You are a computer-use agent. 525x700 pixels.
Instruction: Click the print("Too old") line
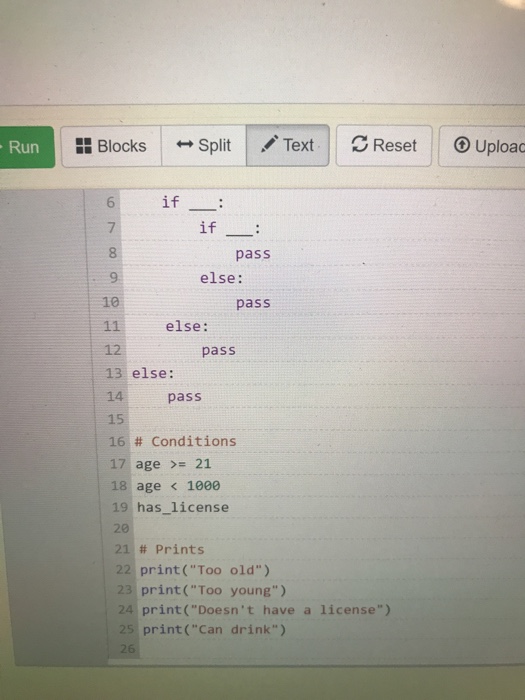pos(205,570)
